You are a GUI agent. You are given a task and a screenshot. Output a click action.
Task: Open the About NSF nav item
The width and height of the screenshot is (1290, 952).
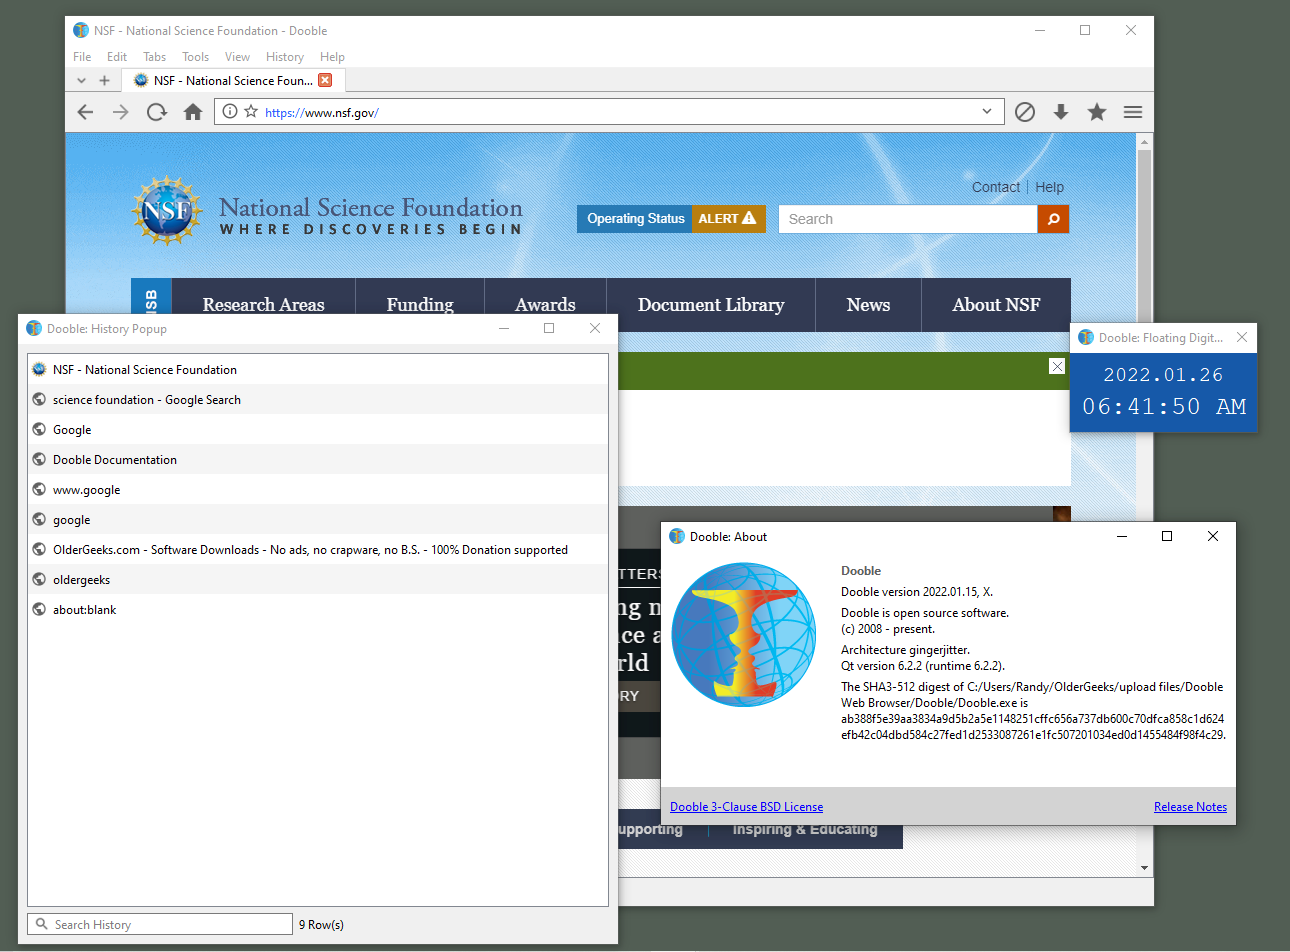(996, 305)
